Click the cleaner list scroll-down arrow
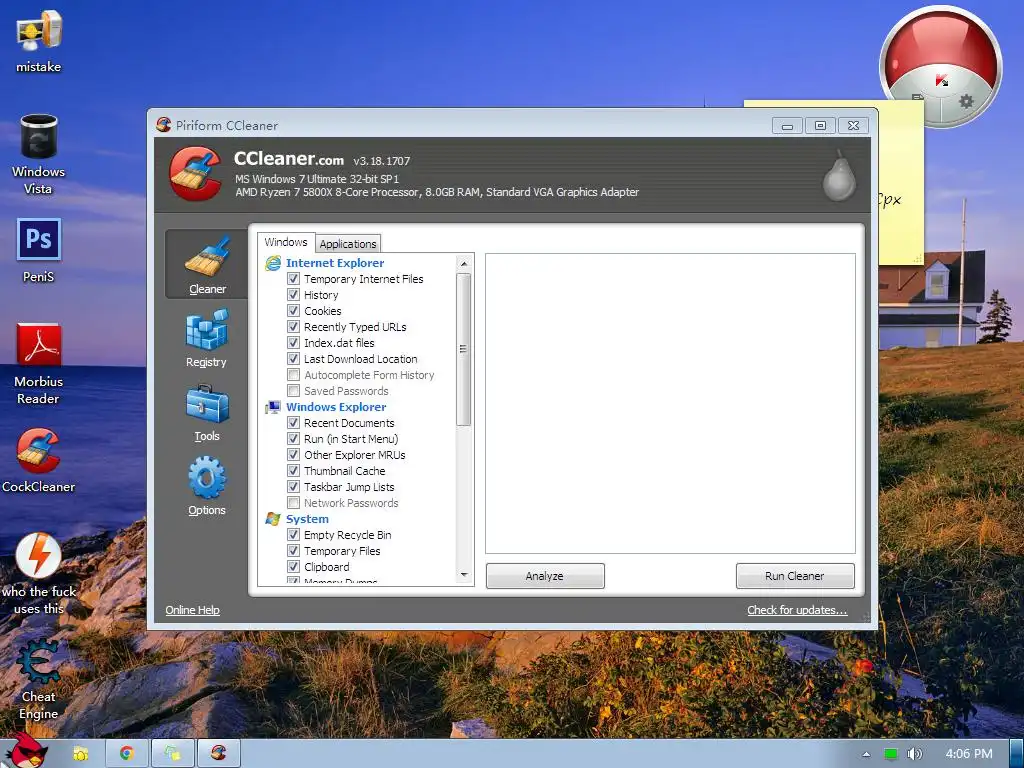1024x768 pixels. coord(464,575)
